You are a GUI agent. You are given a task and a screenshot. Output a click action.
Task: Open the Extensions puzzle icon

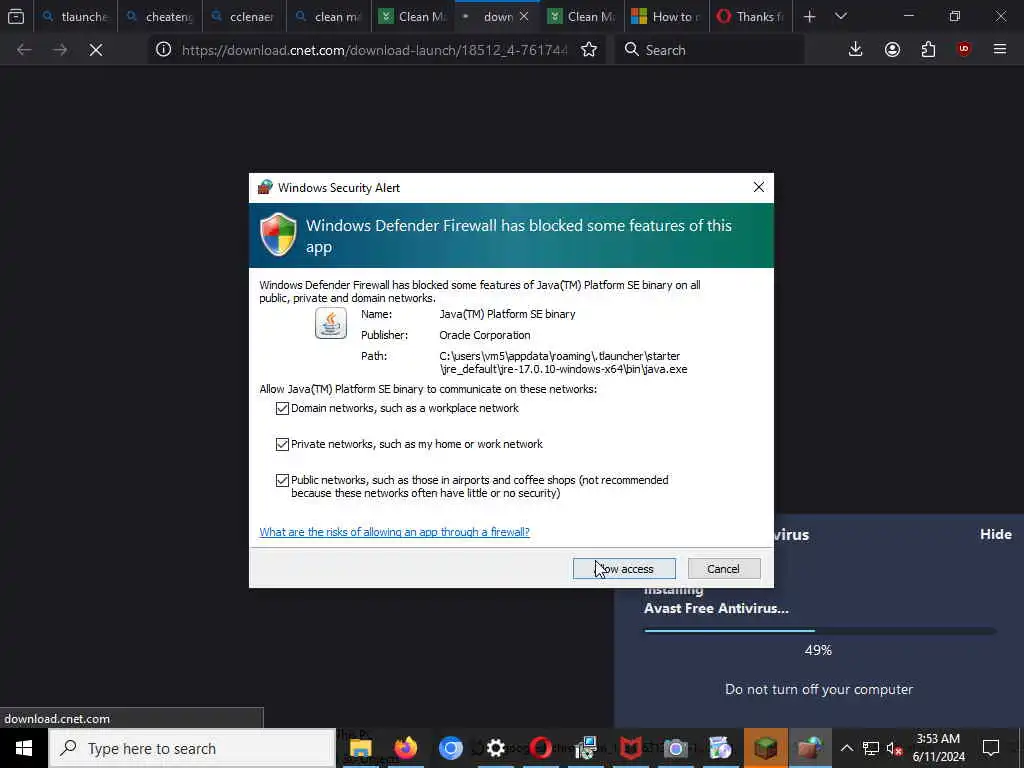[928, 50]
